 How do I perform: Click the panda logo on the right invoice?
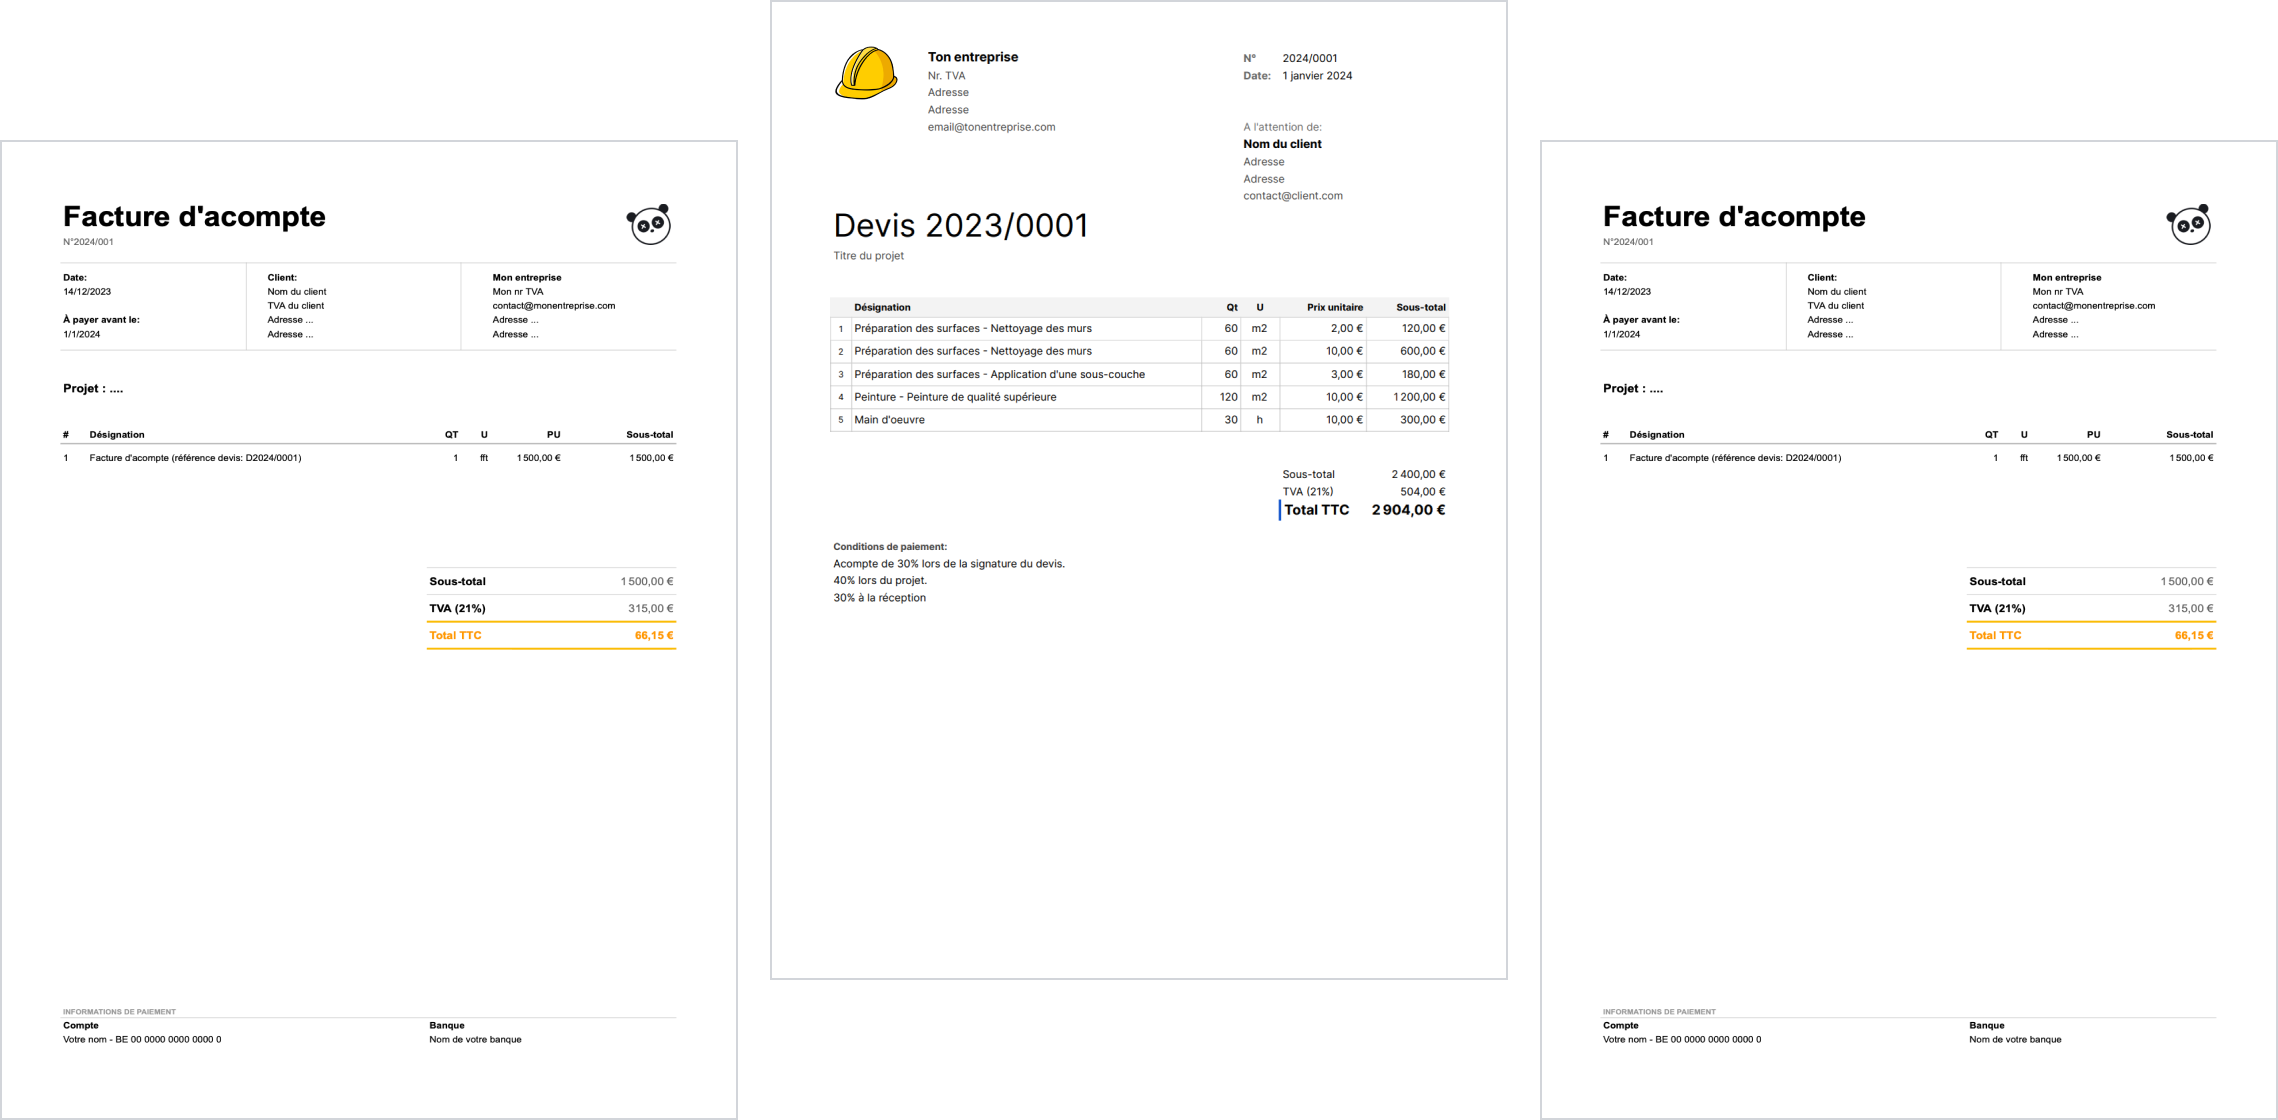(2189, 224)
